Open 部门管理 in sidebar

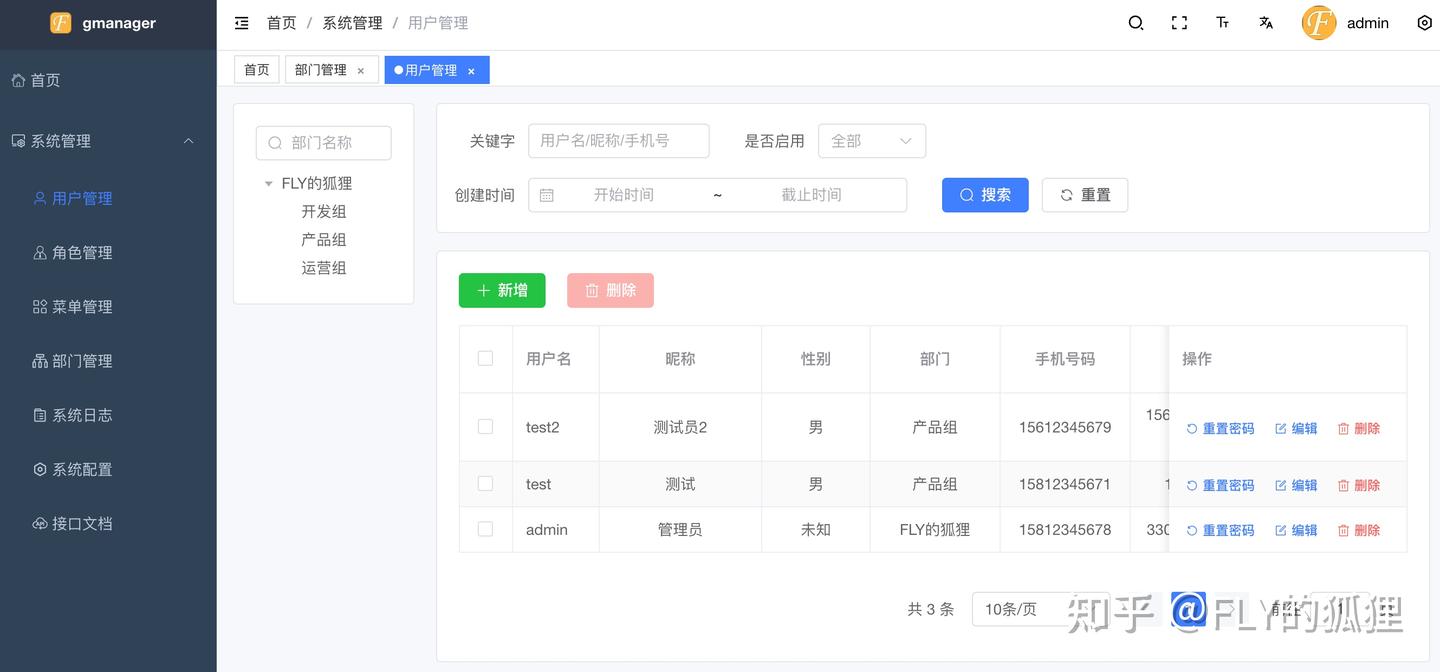108,361
